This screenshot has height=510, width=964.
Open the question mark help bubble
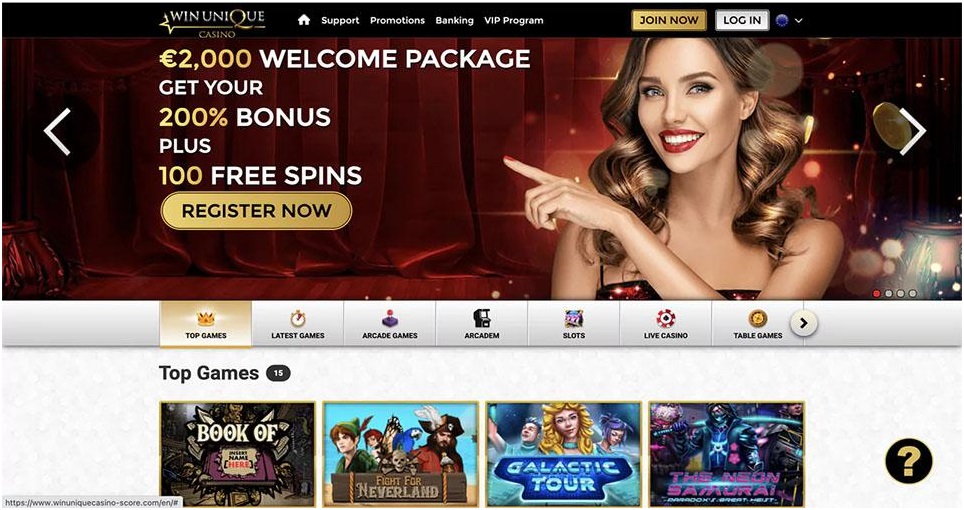point(909,461)
